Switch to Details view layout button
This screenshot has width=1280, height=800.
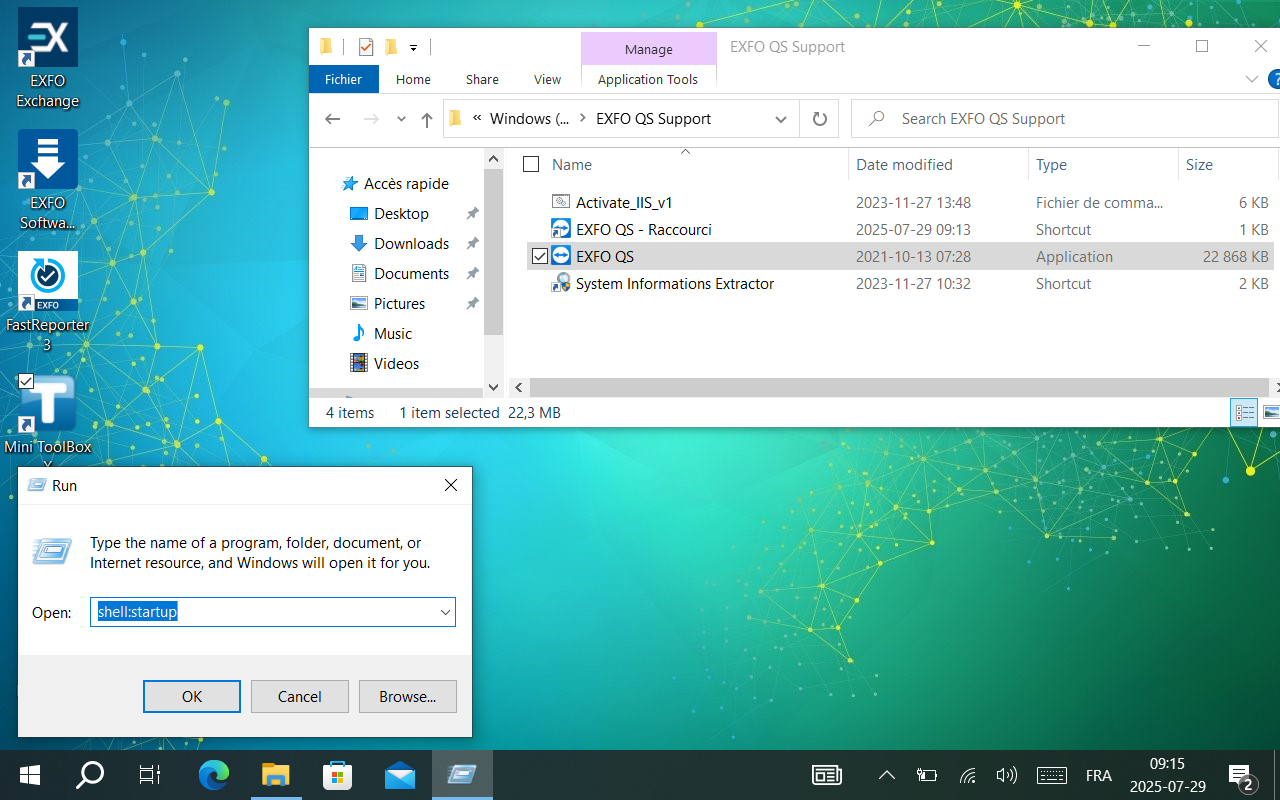pos(1244,412)
